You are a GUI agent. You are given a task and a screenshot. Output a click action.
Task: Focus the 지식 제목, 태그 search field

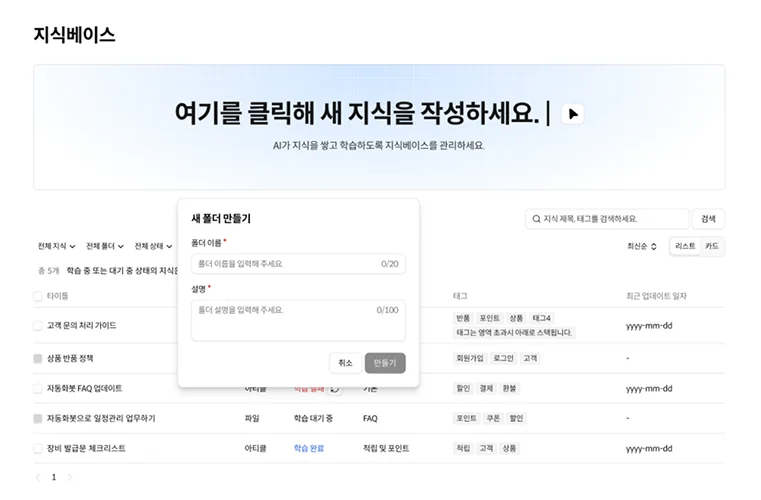pyautogui.click(x=607, y=219)
